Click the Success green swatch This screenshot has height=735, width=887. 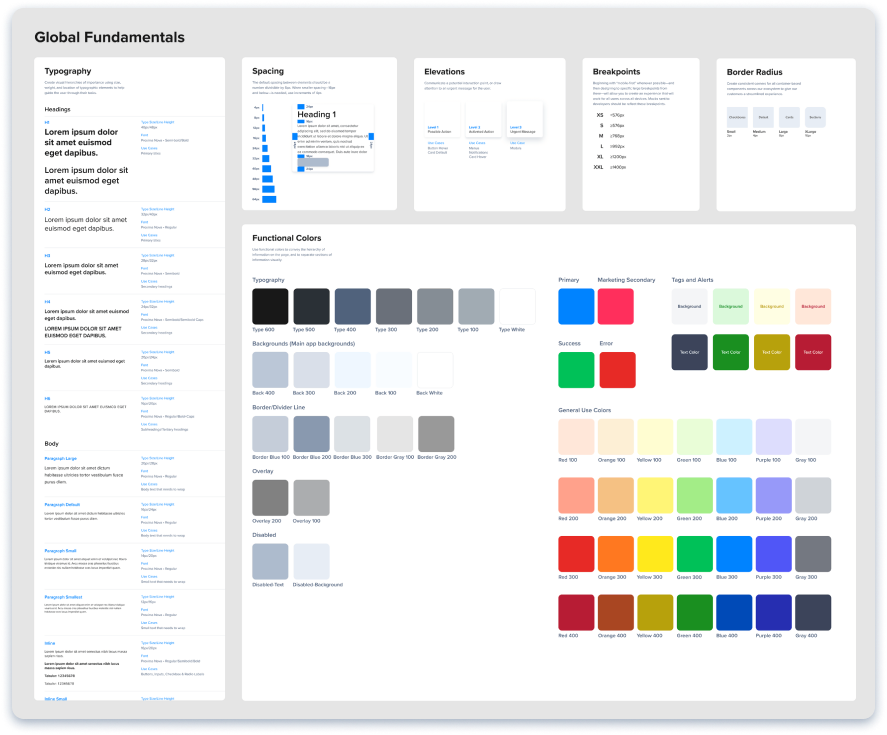point(576,370)
